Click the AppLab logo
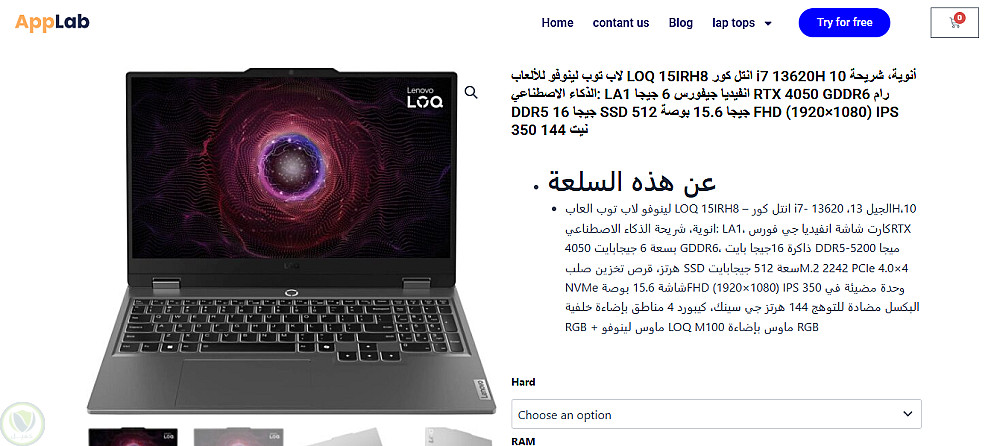The width and height of the screenshot is (1000, 446). (x=52, y=22)
